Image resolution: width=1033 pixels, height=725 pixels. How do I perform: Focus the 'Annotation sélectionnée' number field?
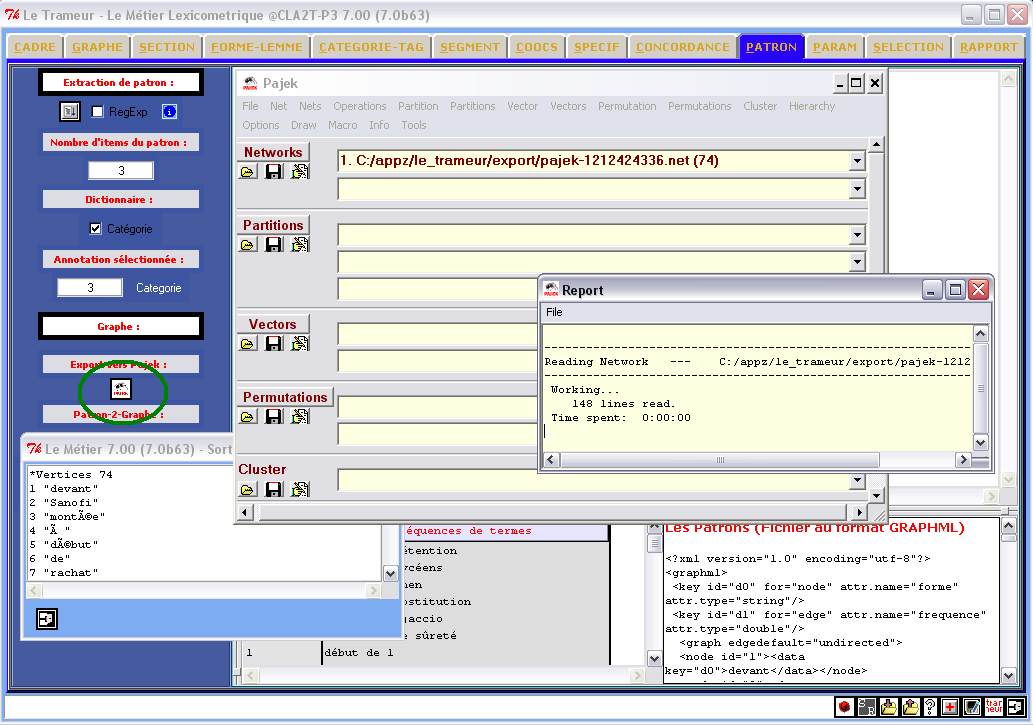click(90, 287)
